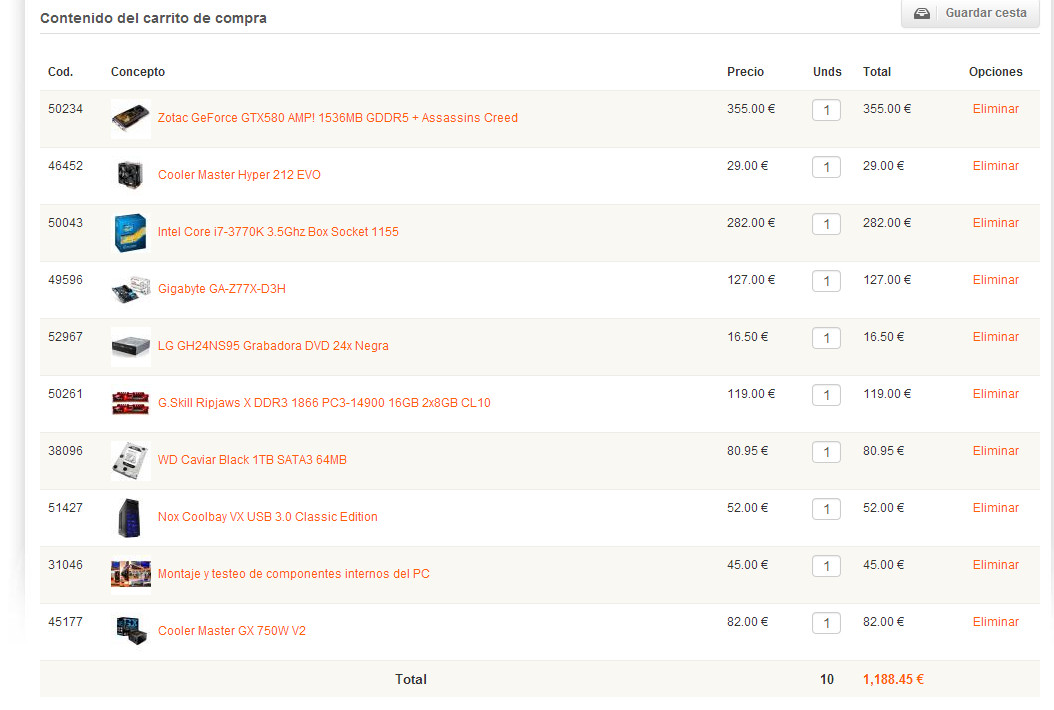Click Nox Coolbay case thumbnail
Viewport: 1054px width, 710px height.
point(130,518)
